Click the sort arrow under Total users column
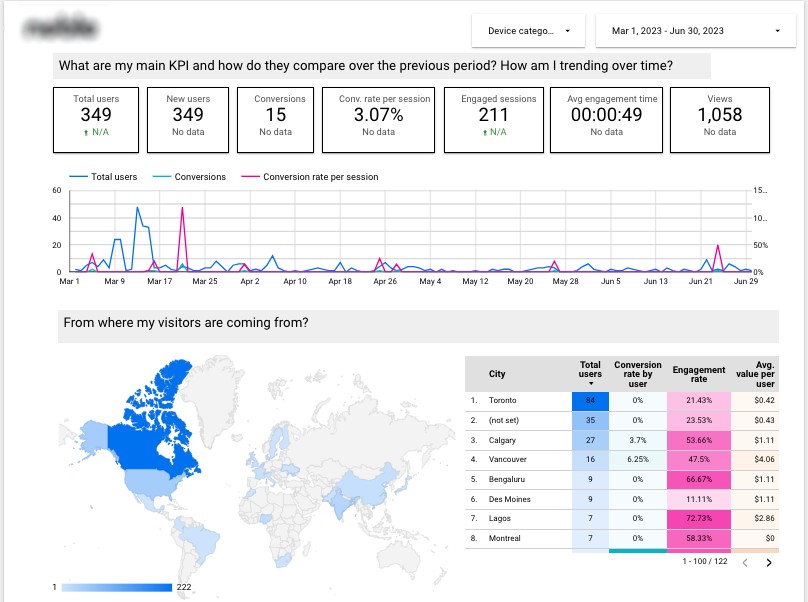The image size is (808, 602). click(590, 384)
